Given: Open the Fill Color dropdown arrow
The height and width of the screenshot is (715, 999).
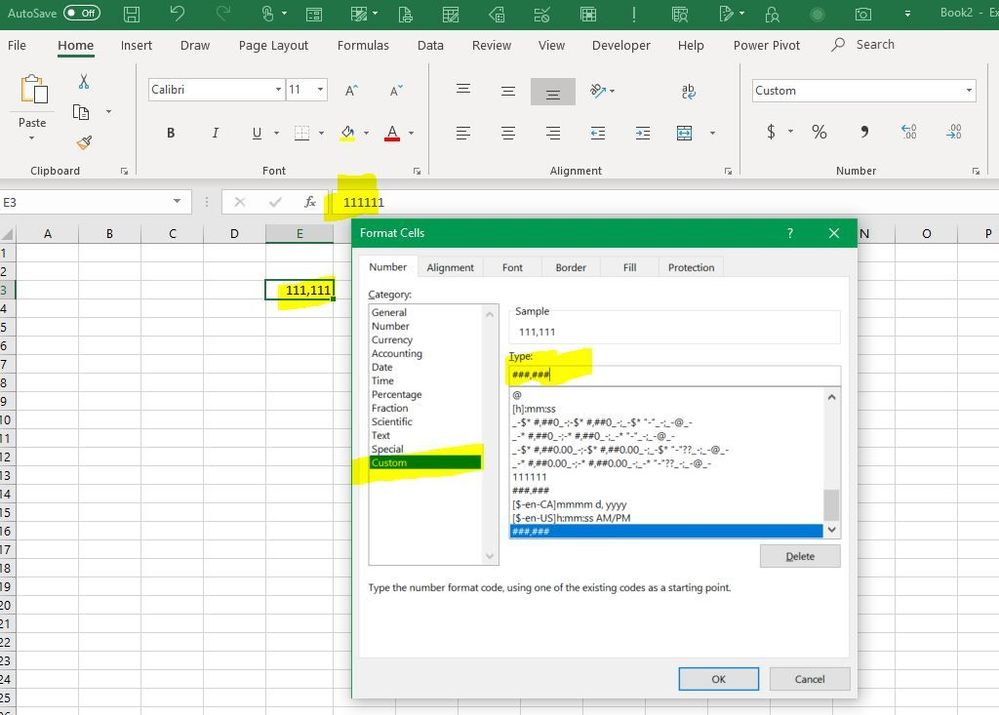Looking at the screenshot, I should point(366,133).
